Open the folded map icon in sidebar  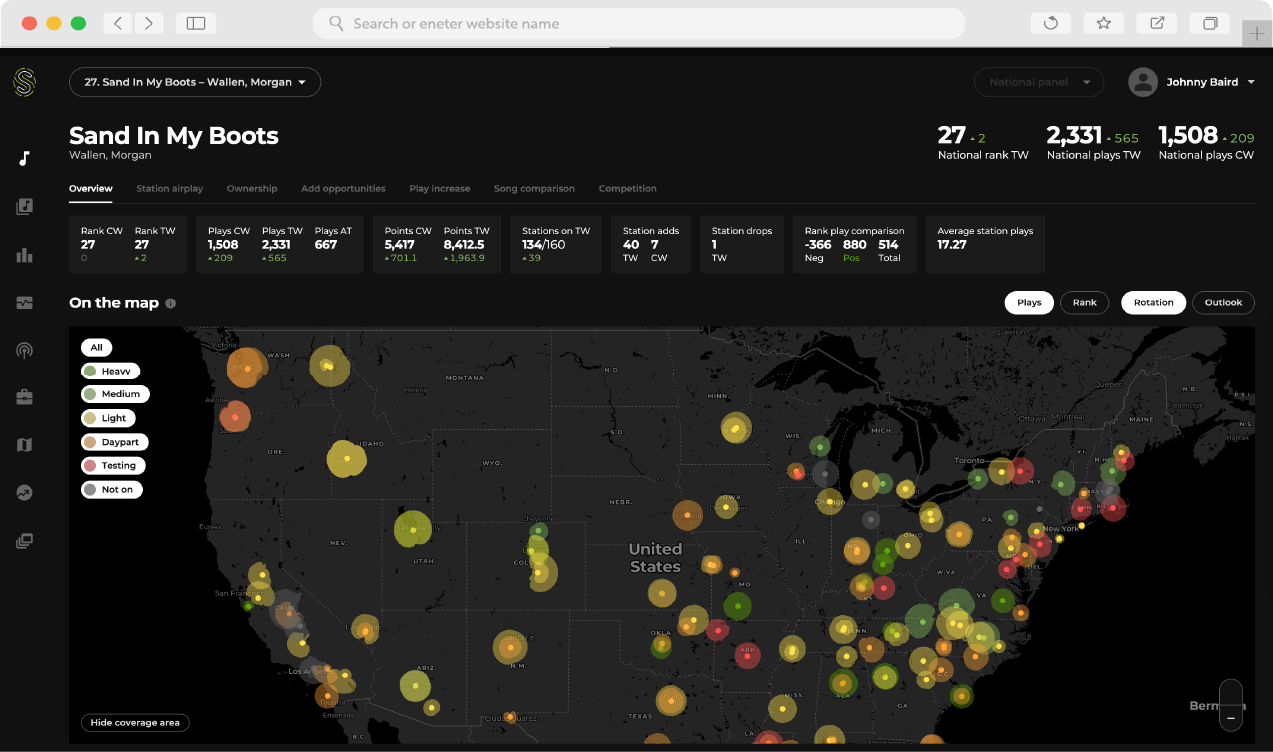click(24, 445)
